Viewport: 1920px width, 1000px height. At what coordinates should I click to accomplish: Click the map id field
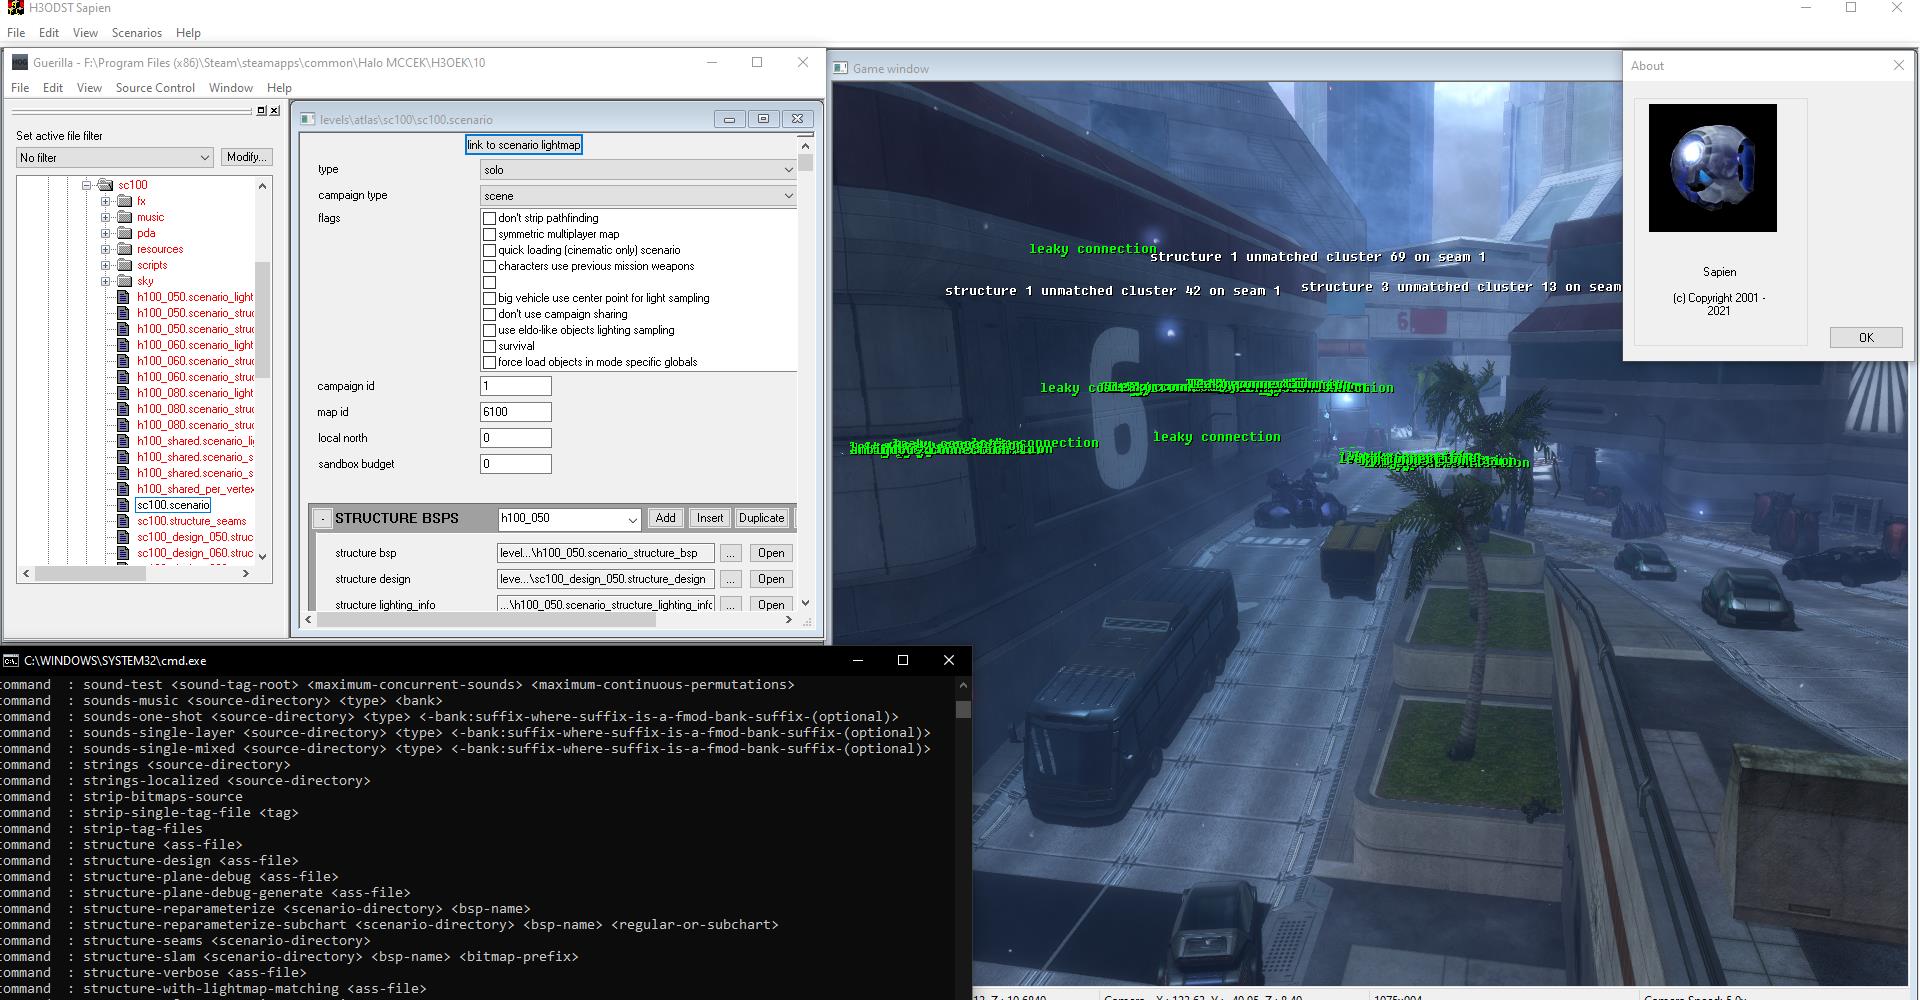tap(516, 412)
